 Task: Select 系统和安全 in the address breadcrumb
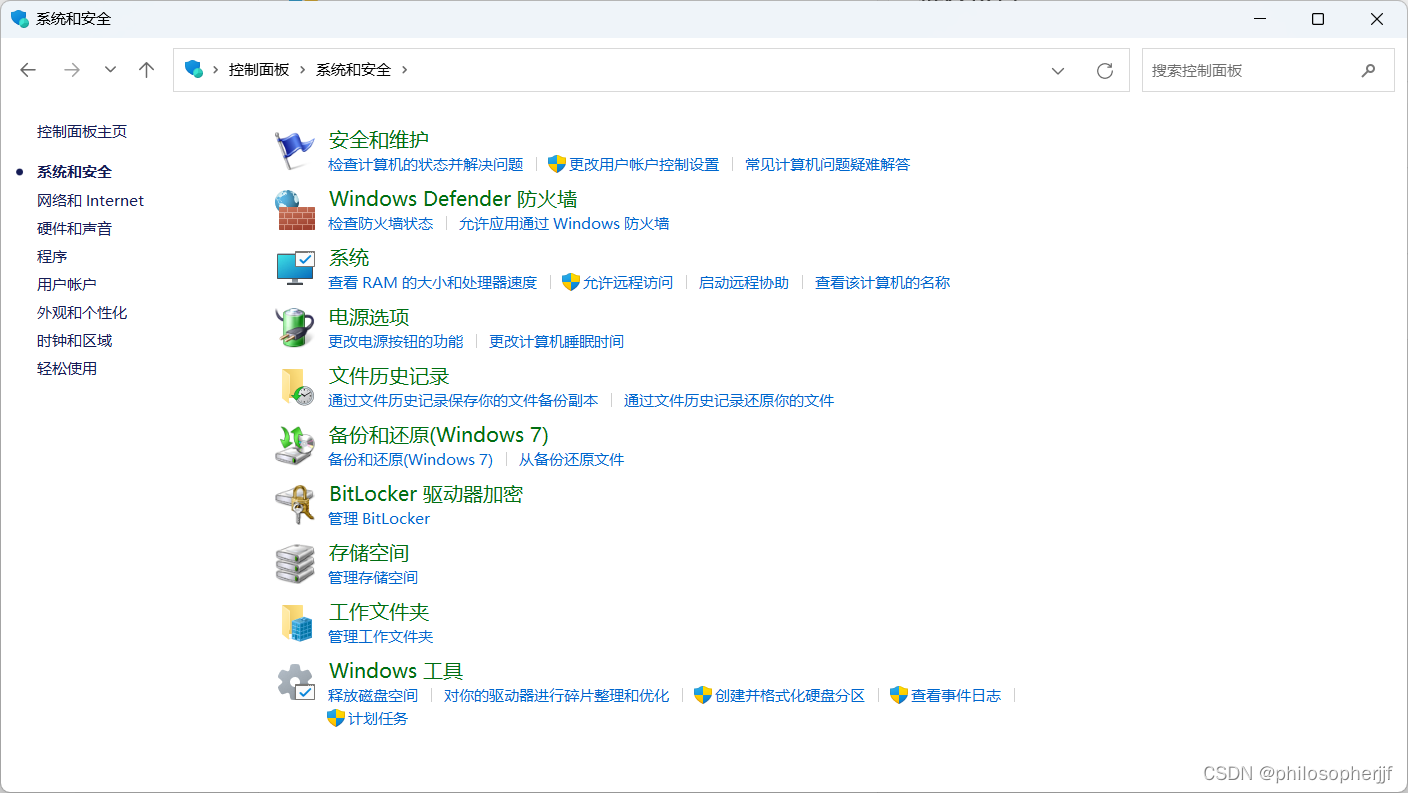[x=353, y=70]
